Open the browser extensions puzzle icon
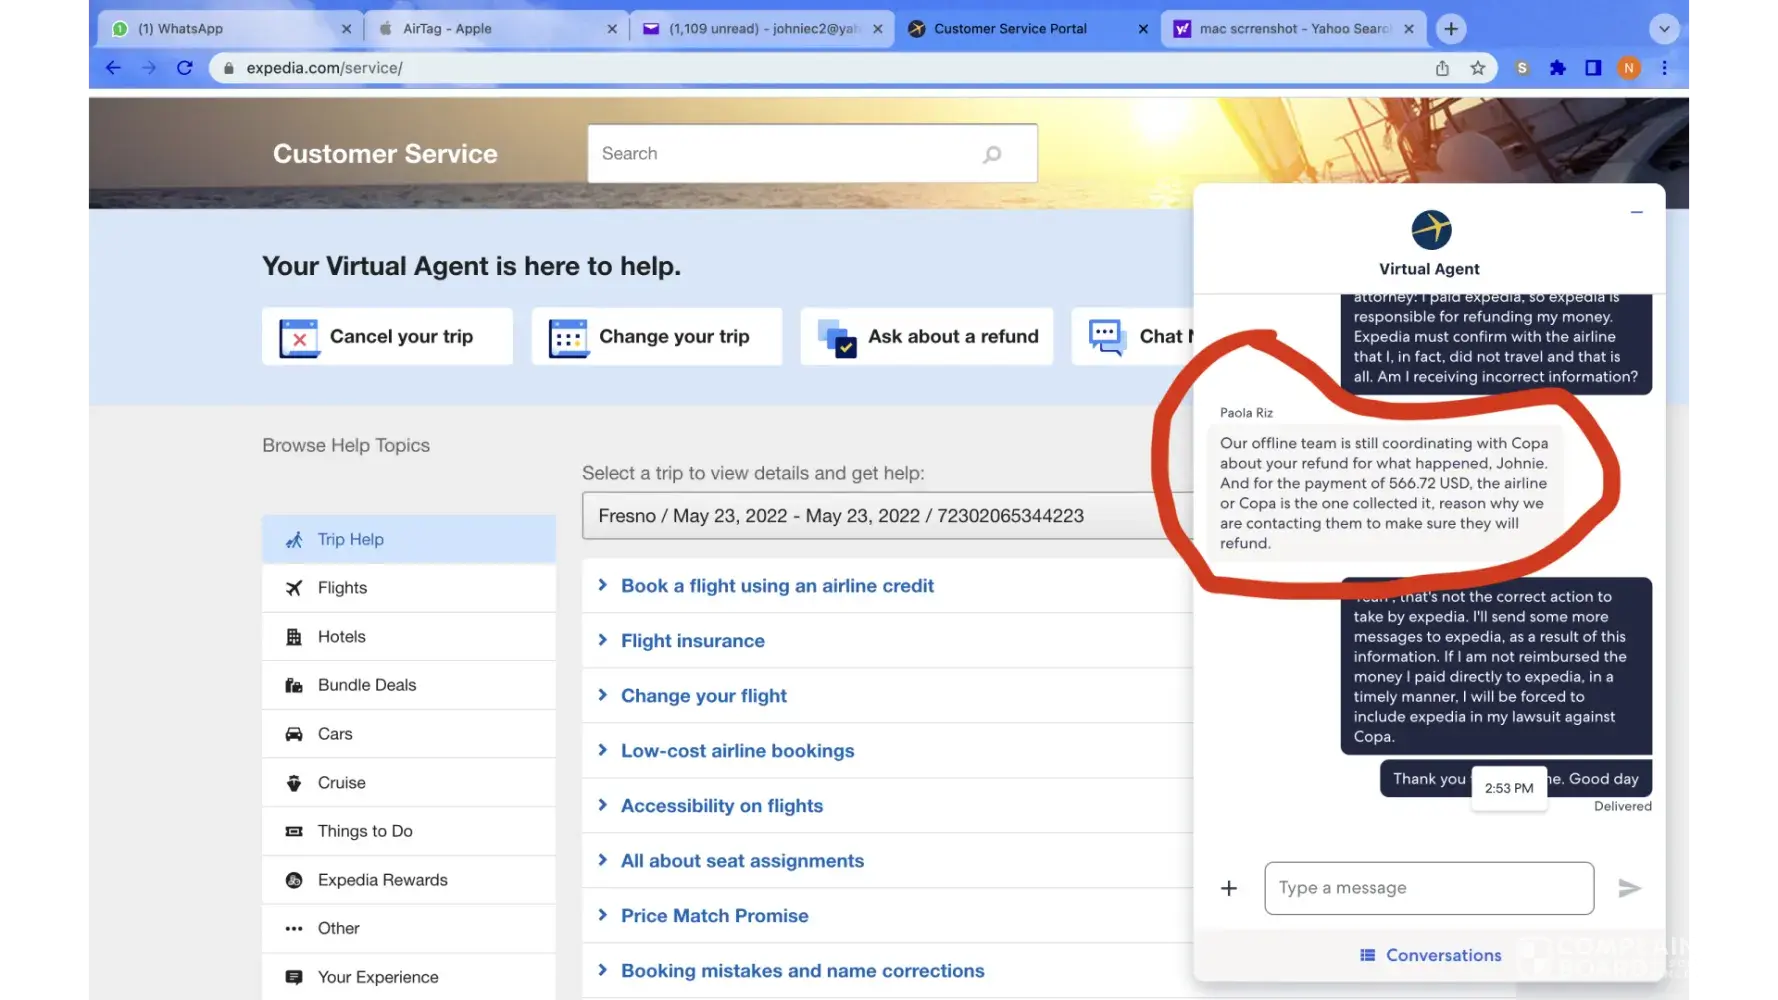Screen dimensions: 1778x1000 1557,68
